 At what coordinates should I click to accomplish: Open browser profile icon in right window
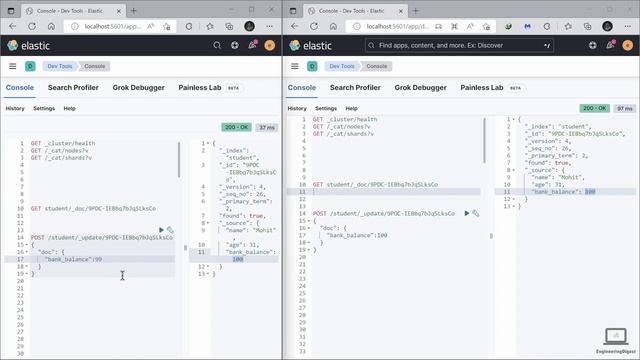point(607,26)
